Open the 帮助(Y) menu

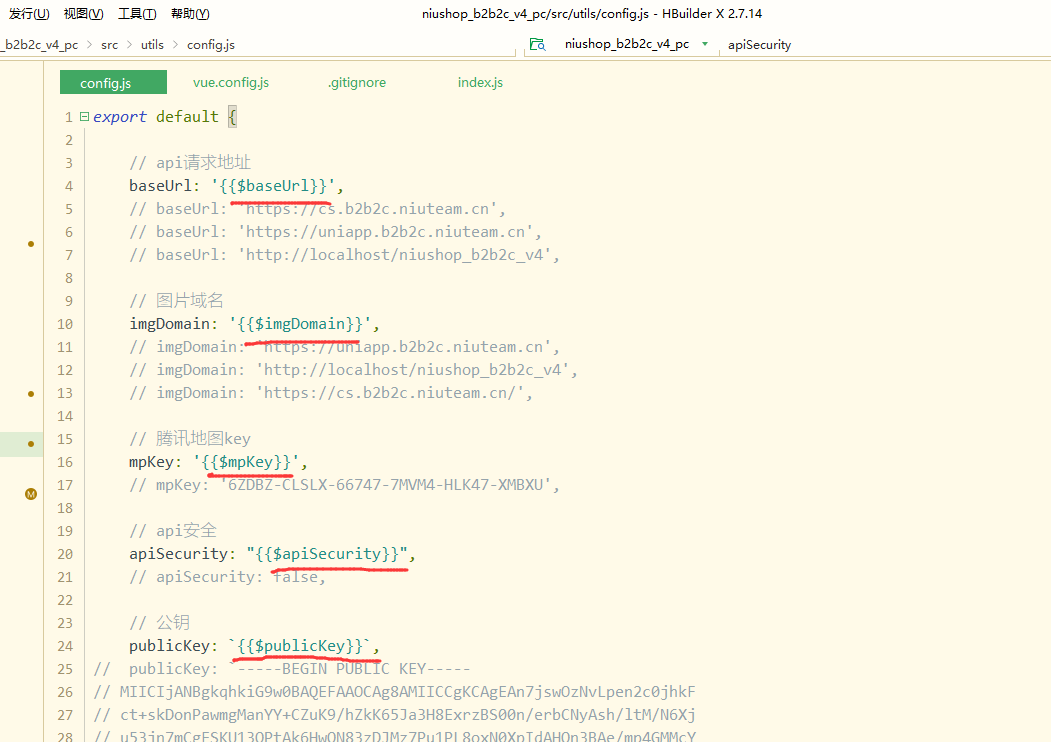(190, 14)
